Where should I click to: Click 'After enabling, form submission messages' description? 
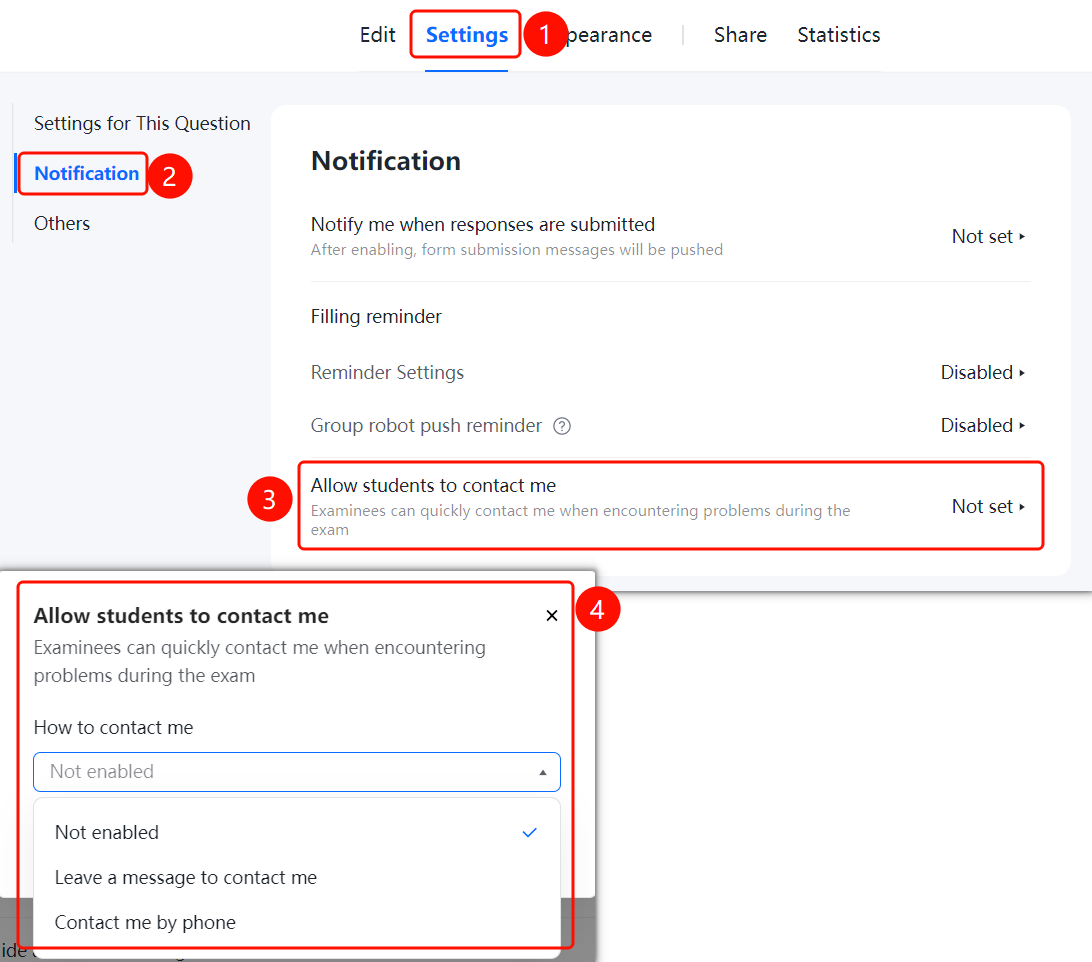(517, 250)
